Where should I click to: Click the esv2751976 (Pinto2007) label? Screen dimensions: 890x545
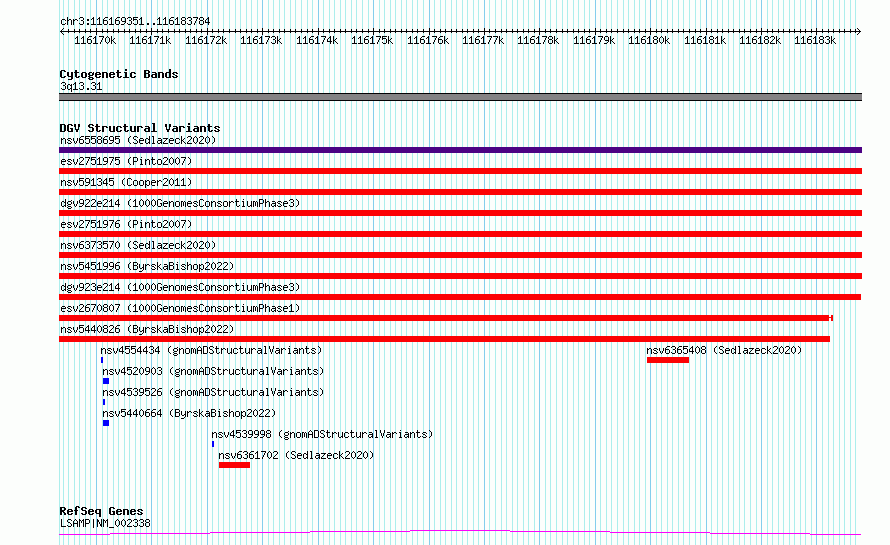click(126, 224)
